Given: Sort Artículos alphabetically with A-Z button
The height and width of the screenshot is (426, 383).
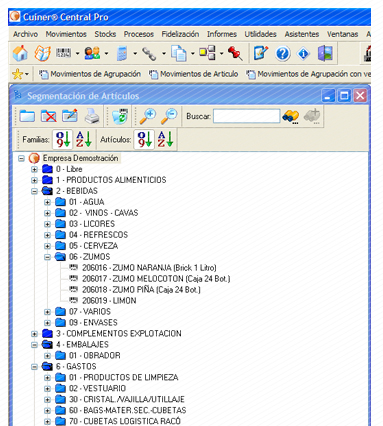Looking at the screenshot, I should coord(165,139).
